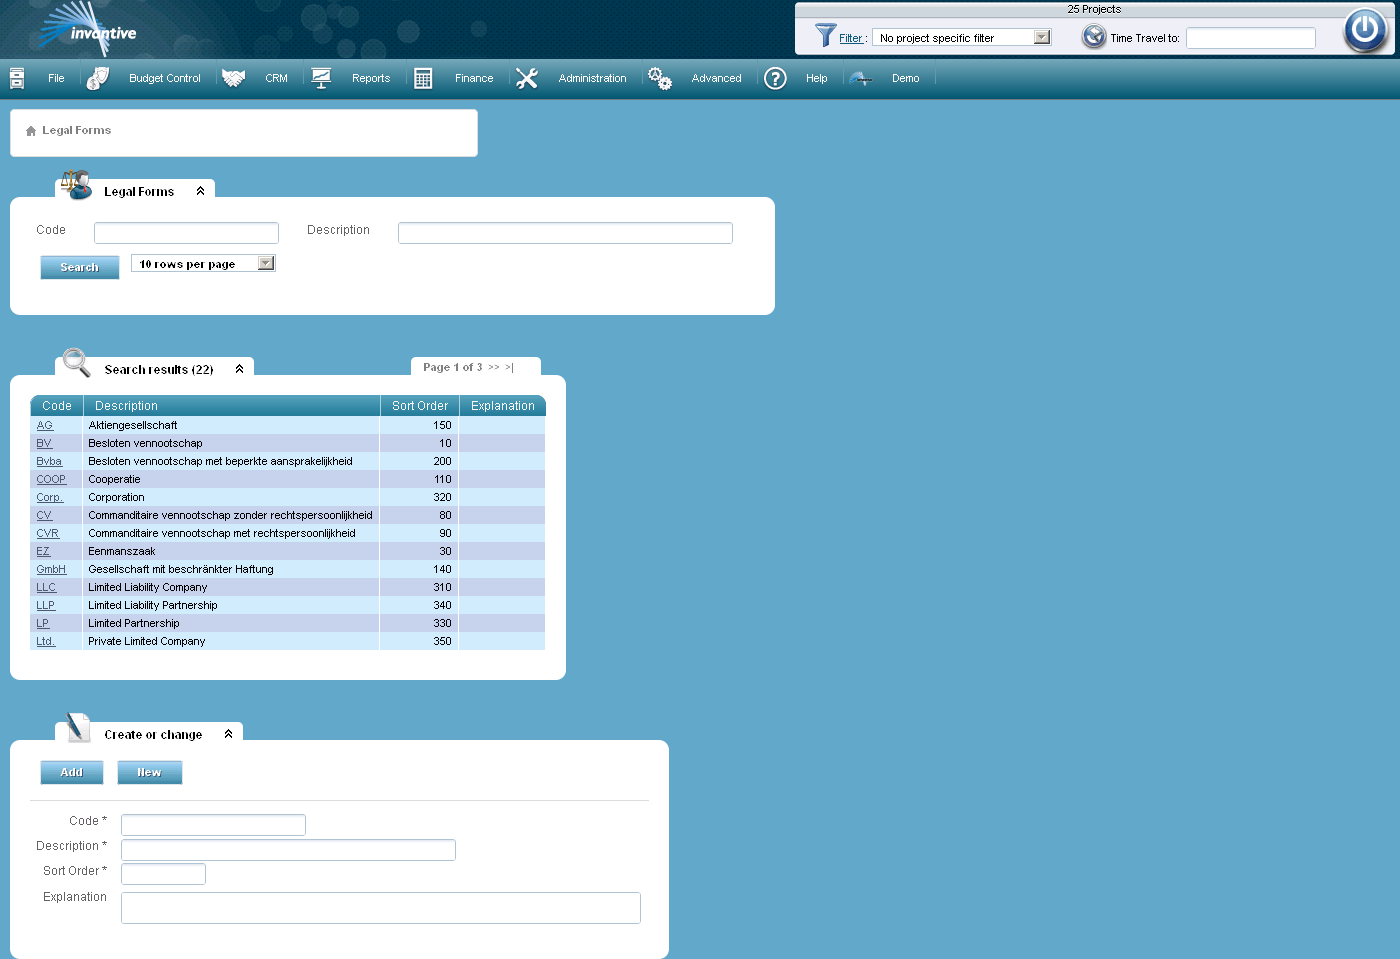The image size is (1400, 959).
Task: Click the New button
Action: (x=149, y=772)
